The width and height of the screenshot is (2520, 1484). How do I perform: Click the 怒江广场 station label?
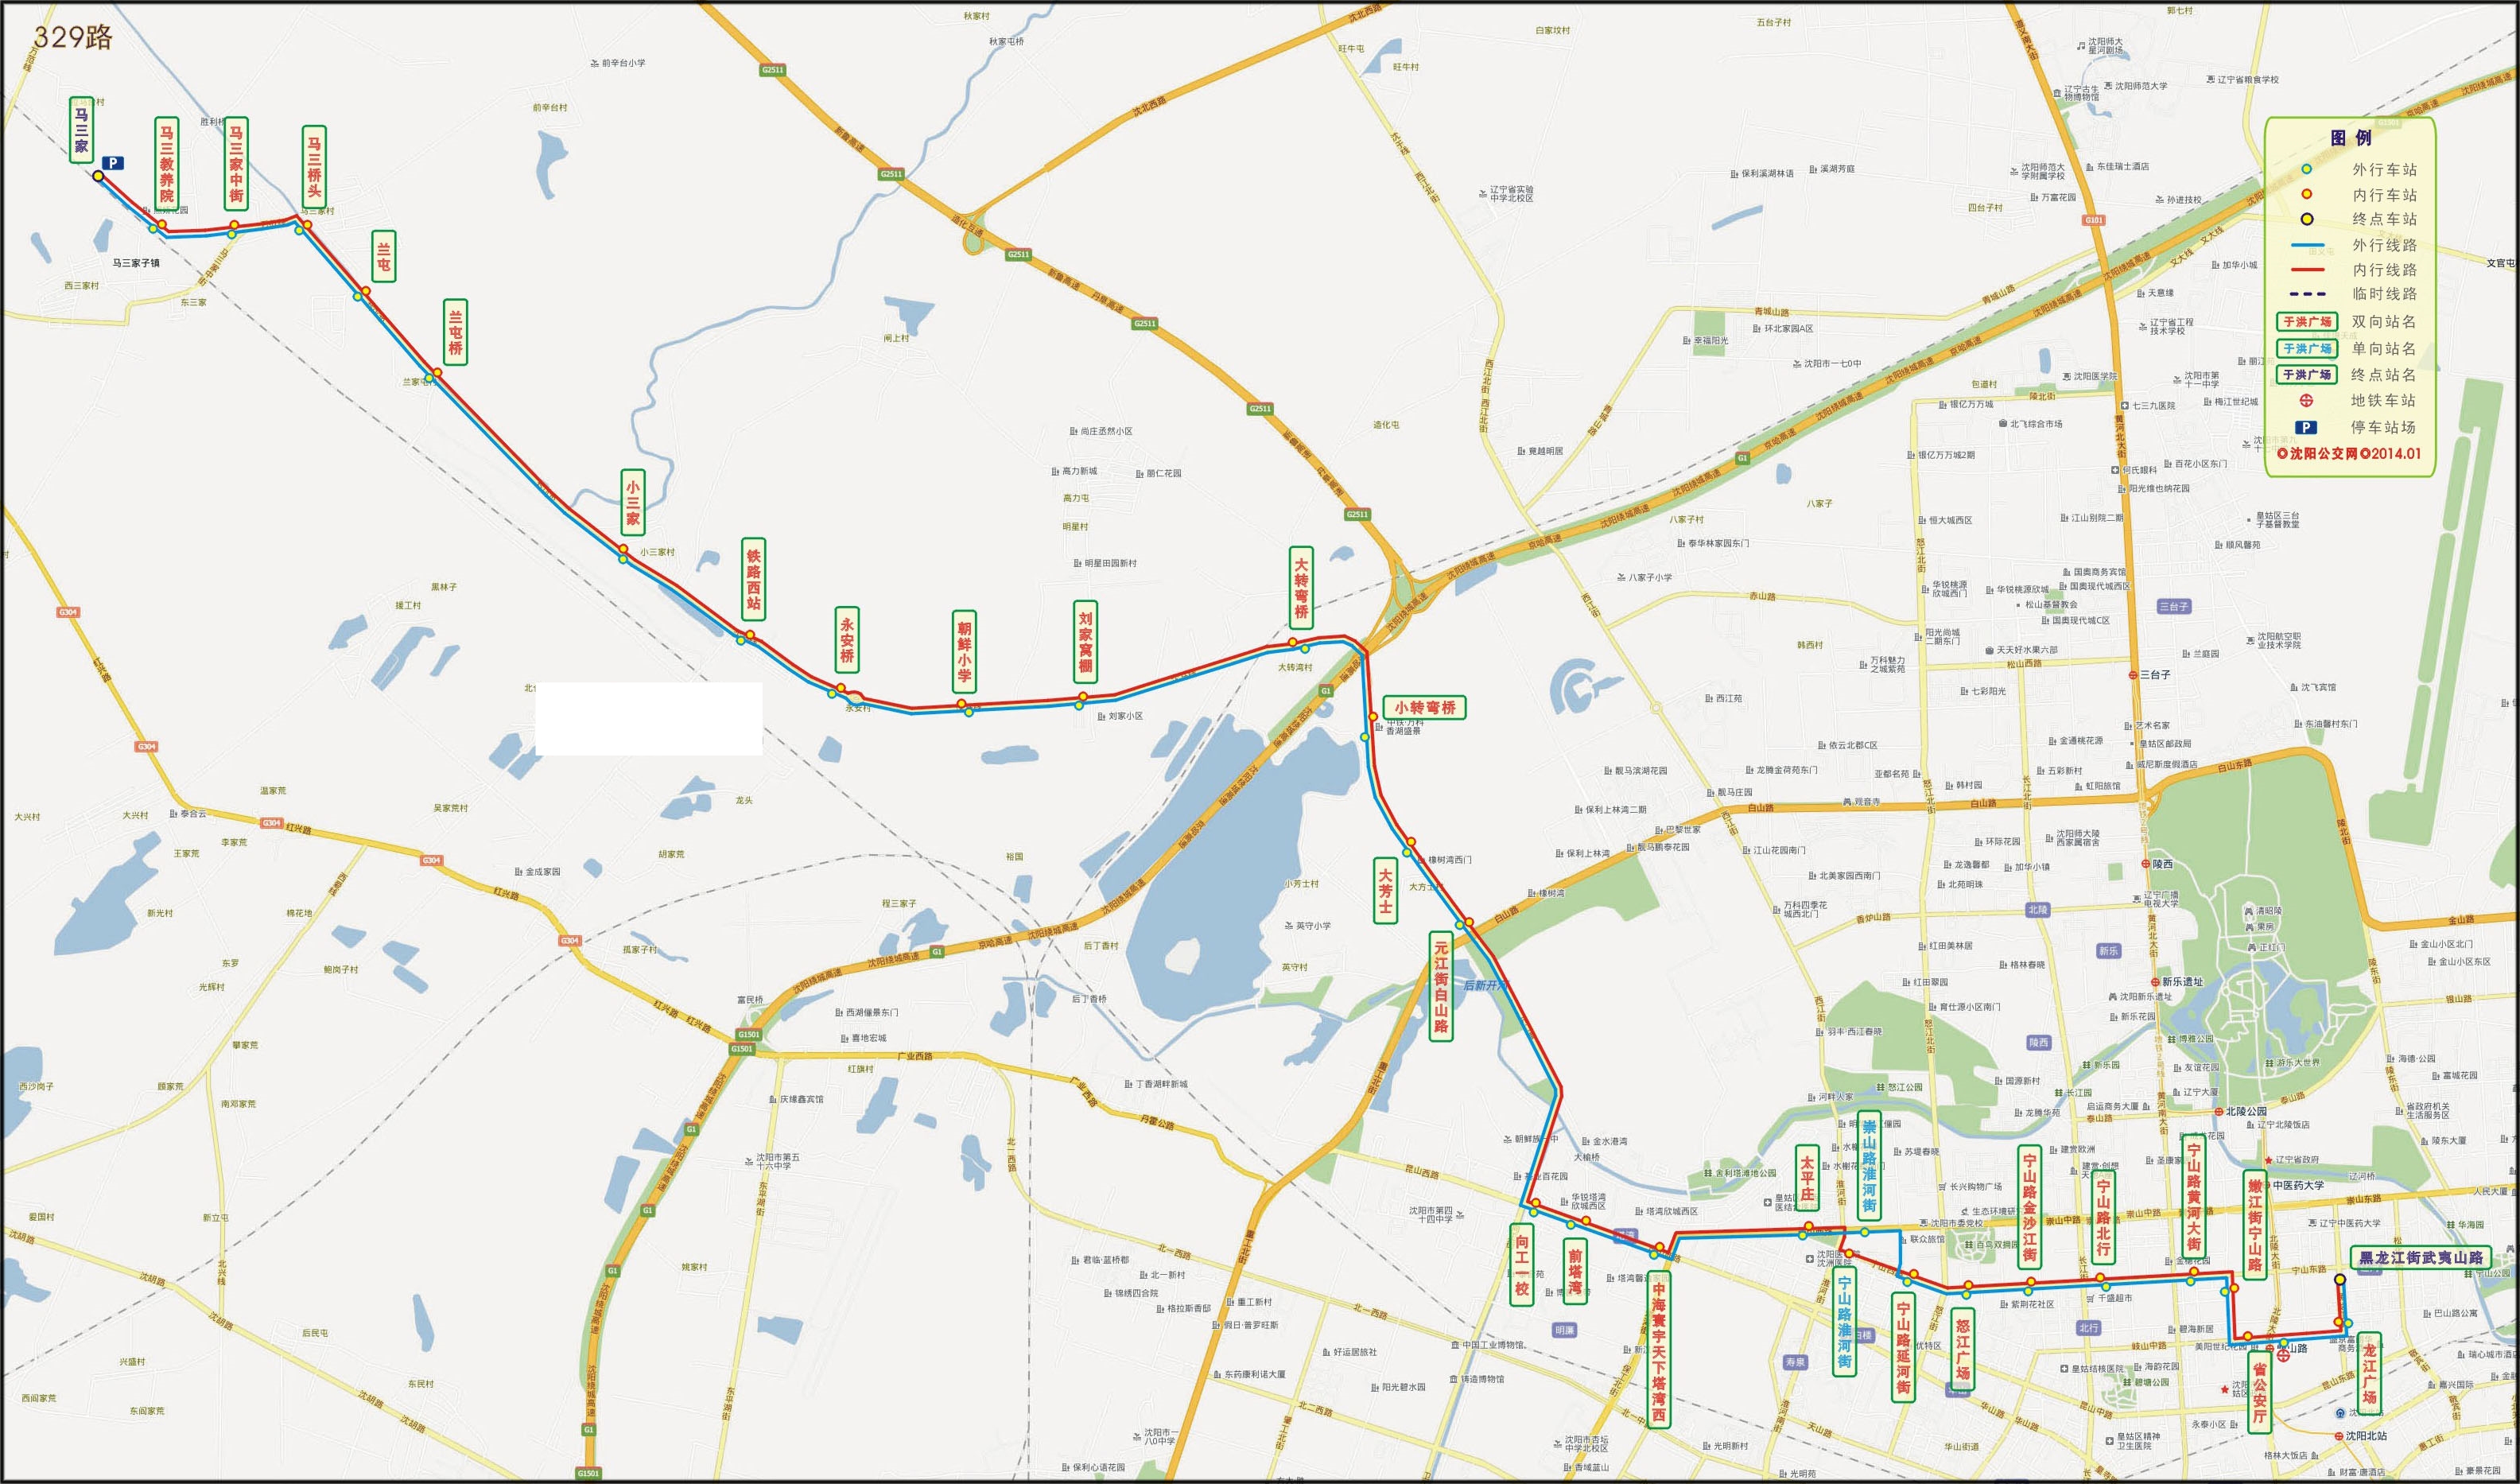coord(1962,1349)
